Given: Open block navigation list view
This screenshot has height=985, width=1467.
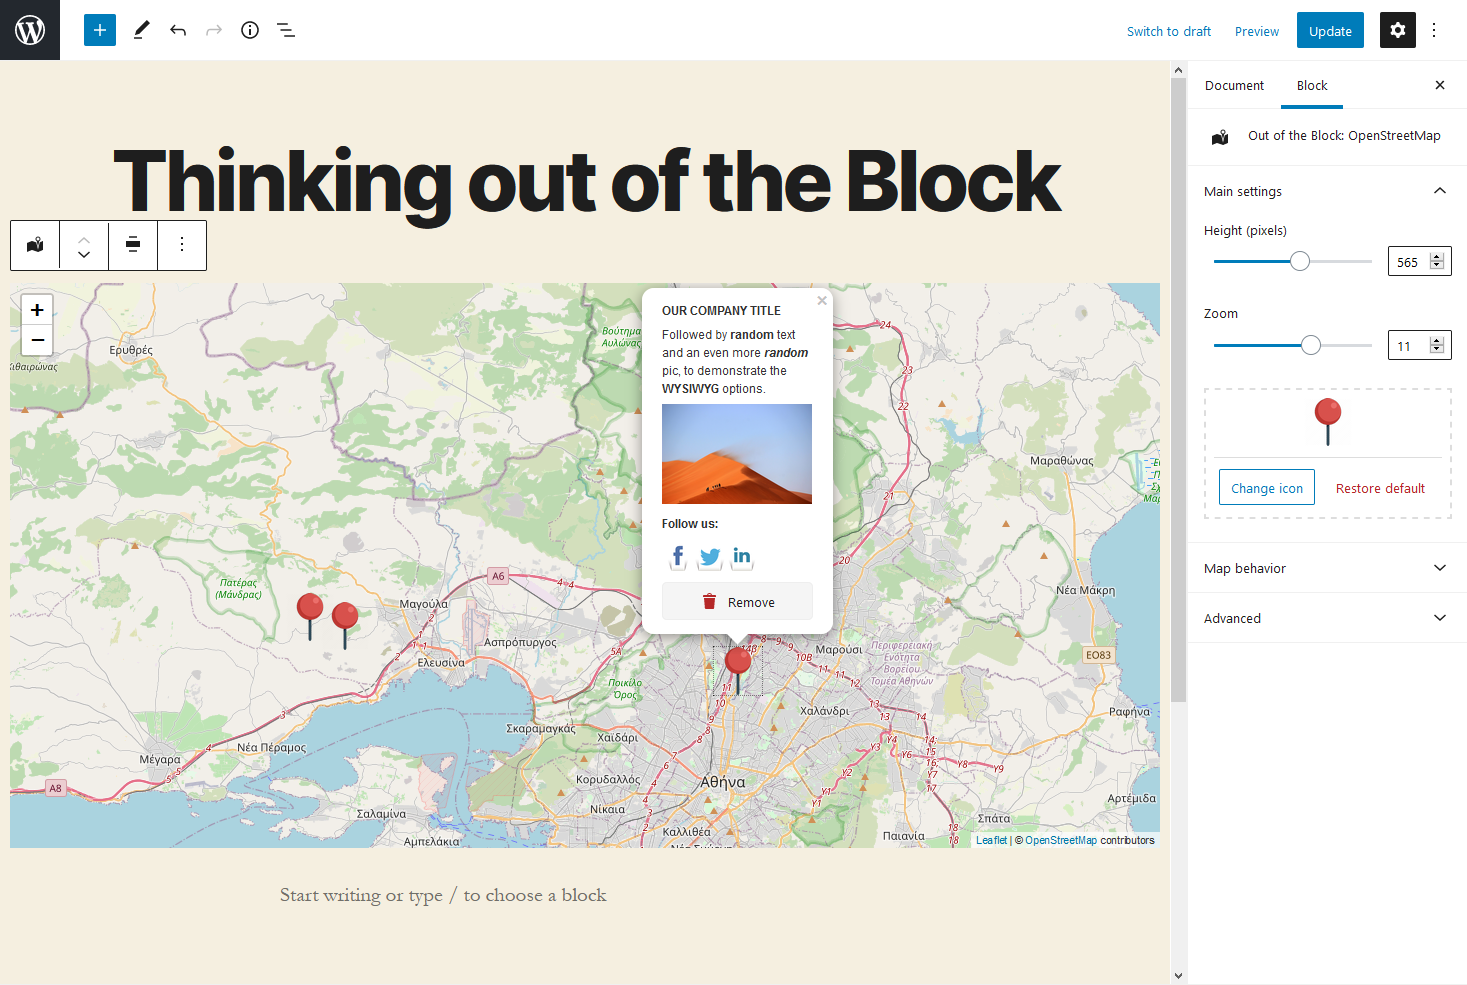Looking at the screenshot, I should click(x=286, y=30).
